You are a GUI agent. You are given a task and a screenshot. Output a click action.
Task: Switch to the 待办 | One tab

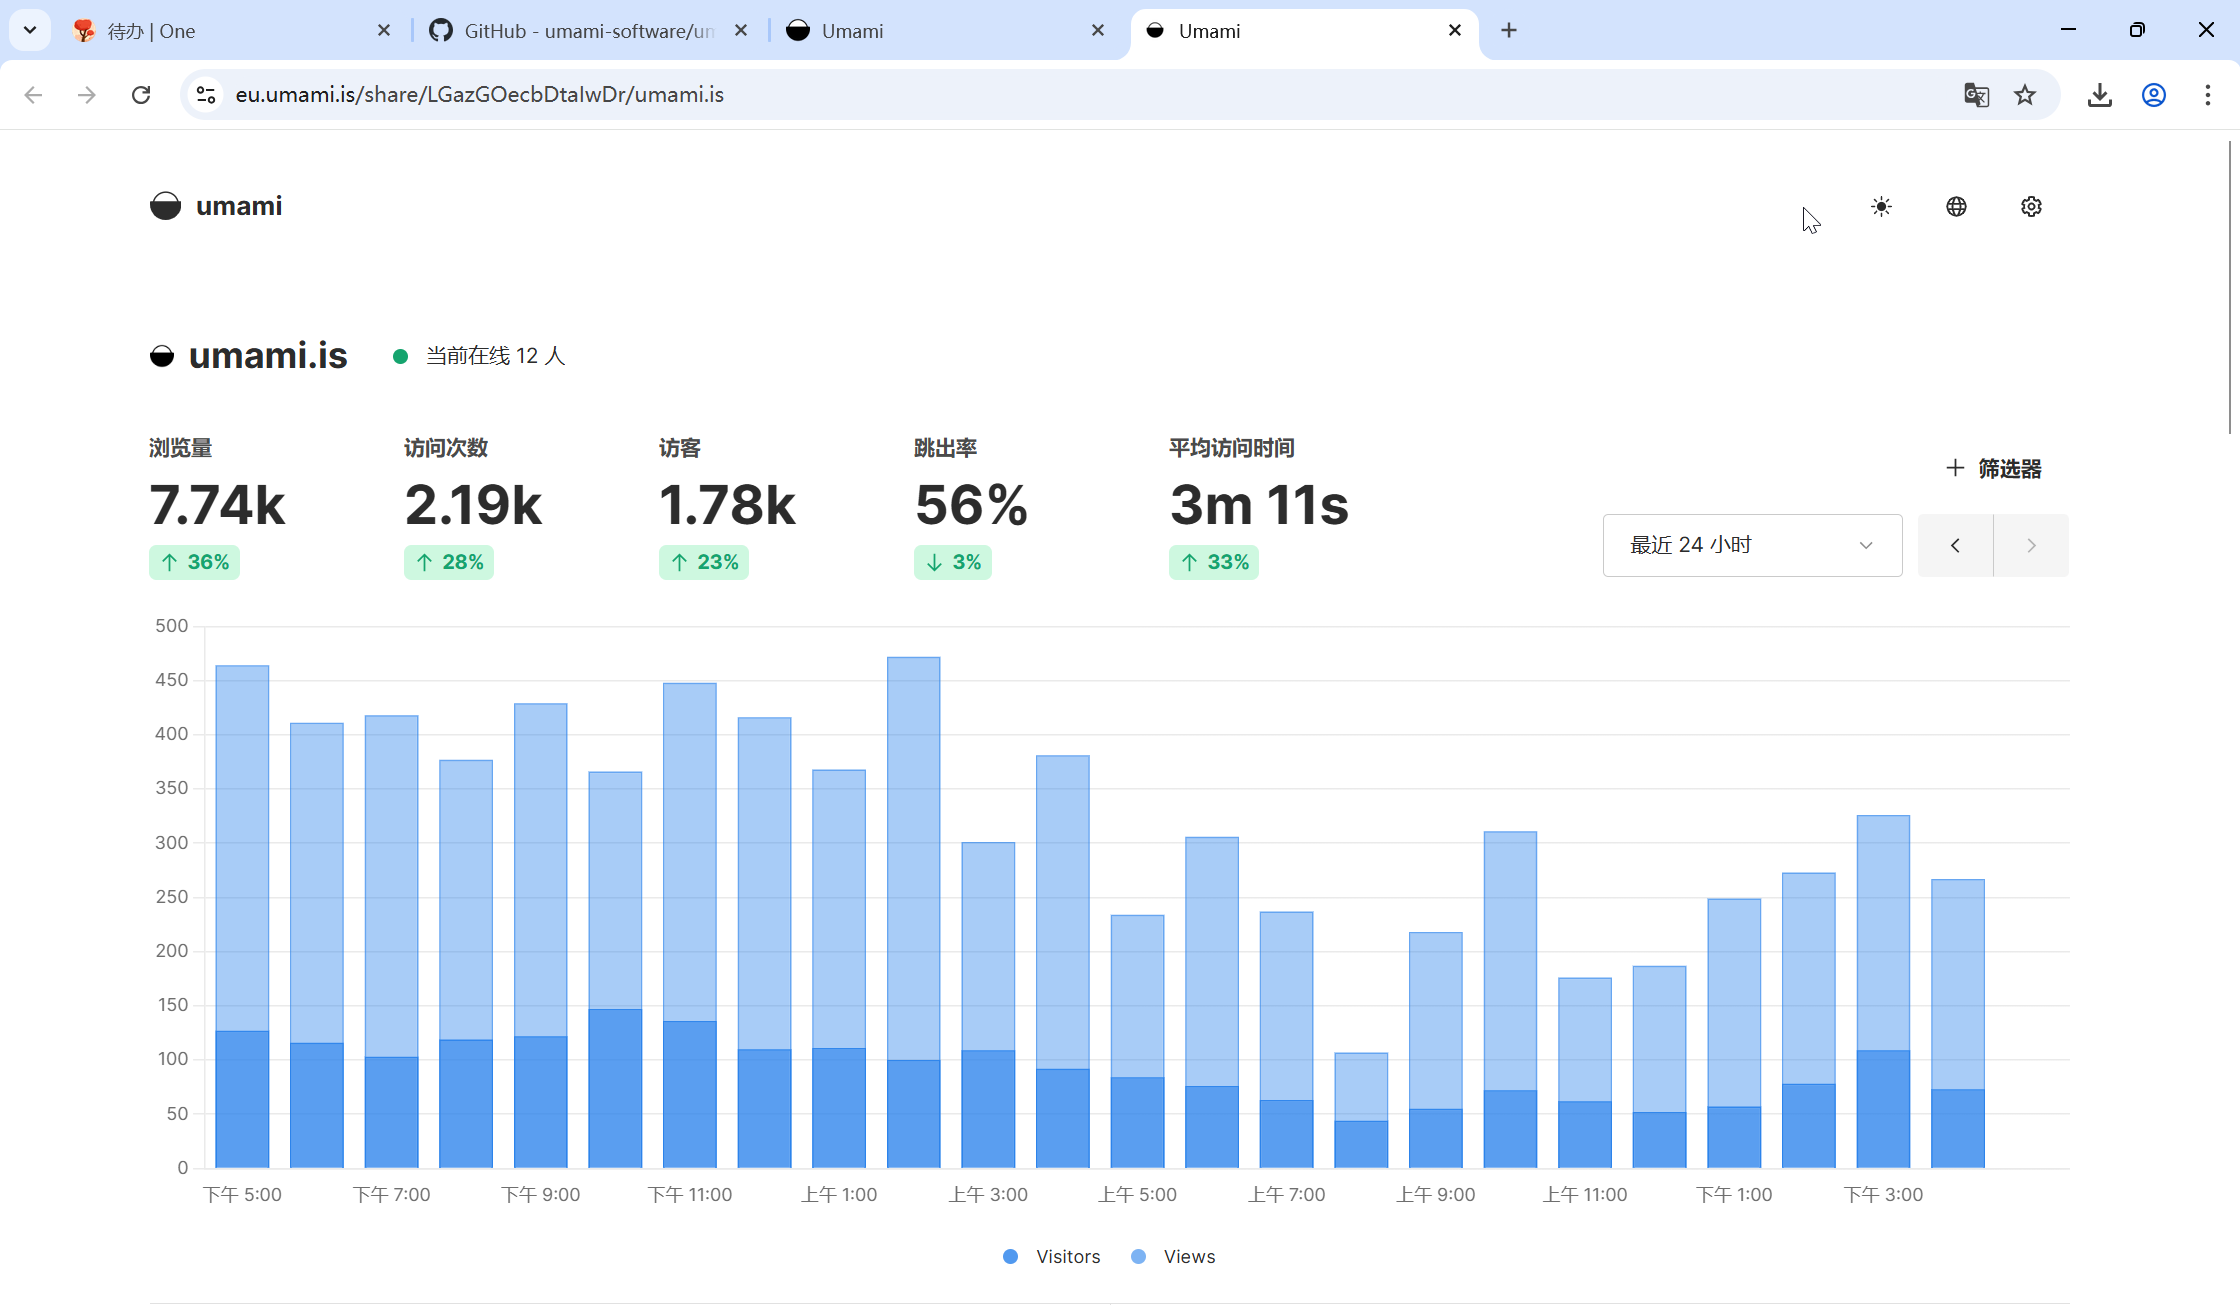233,30
